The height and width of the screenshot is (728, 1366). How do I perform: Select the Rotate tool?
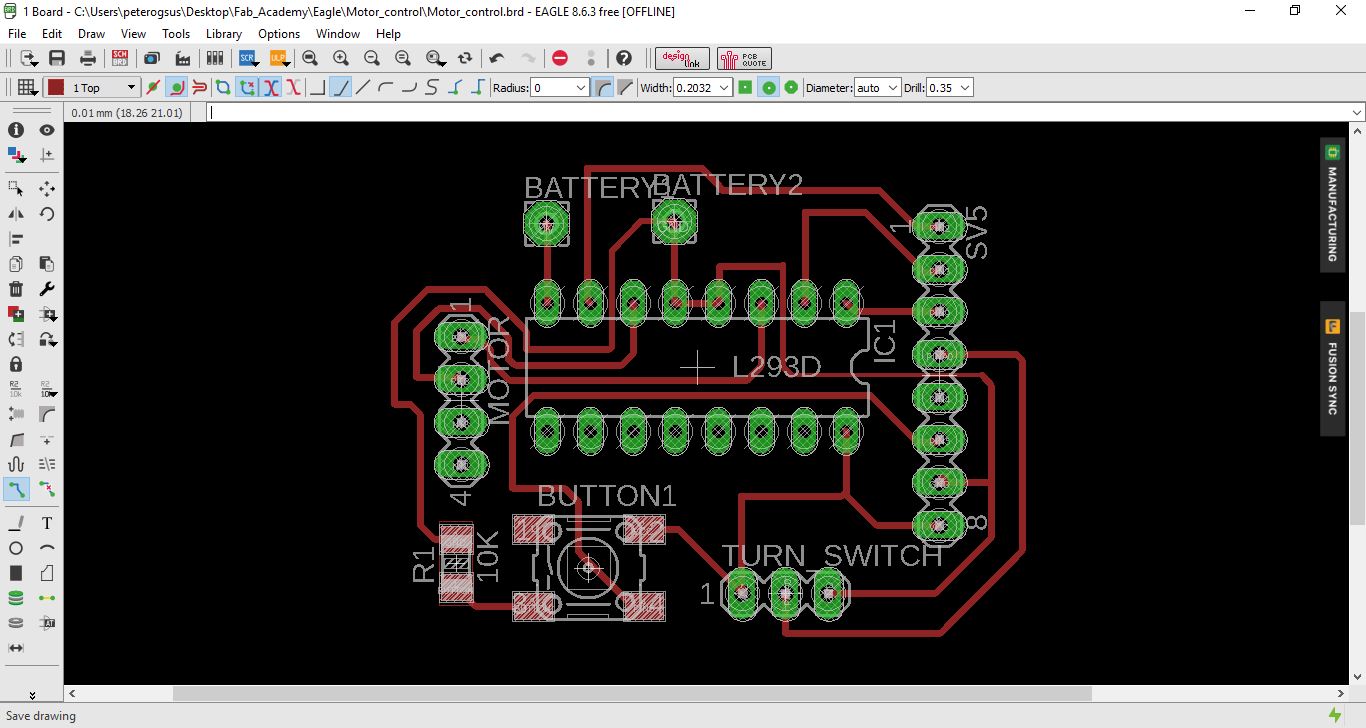[47, 214]
